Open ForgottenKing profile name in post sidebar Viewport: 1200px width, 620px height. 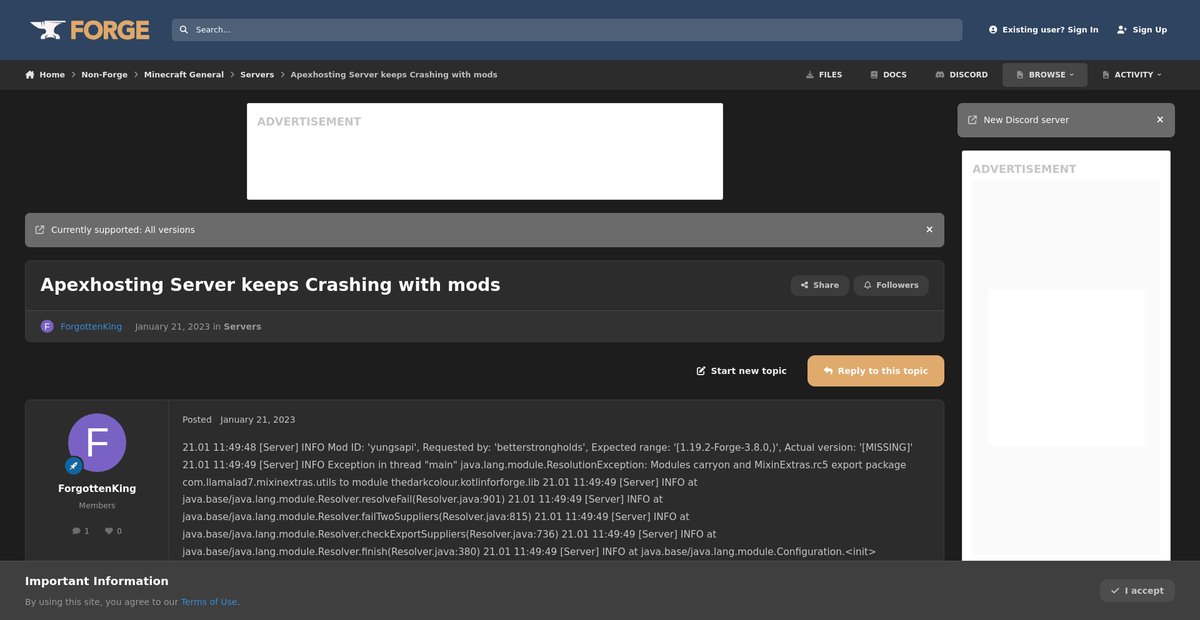coord(97,489)
